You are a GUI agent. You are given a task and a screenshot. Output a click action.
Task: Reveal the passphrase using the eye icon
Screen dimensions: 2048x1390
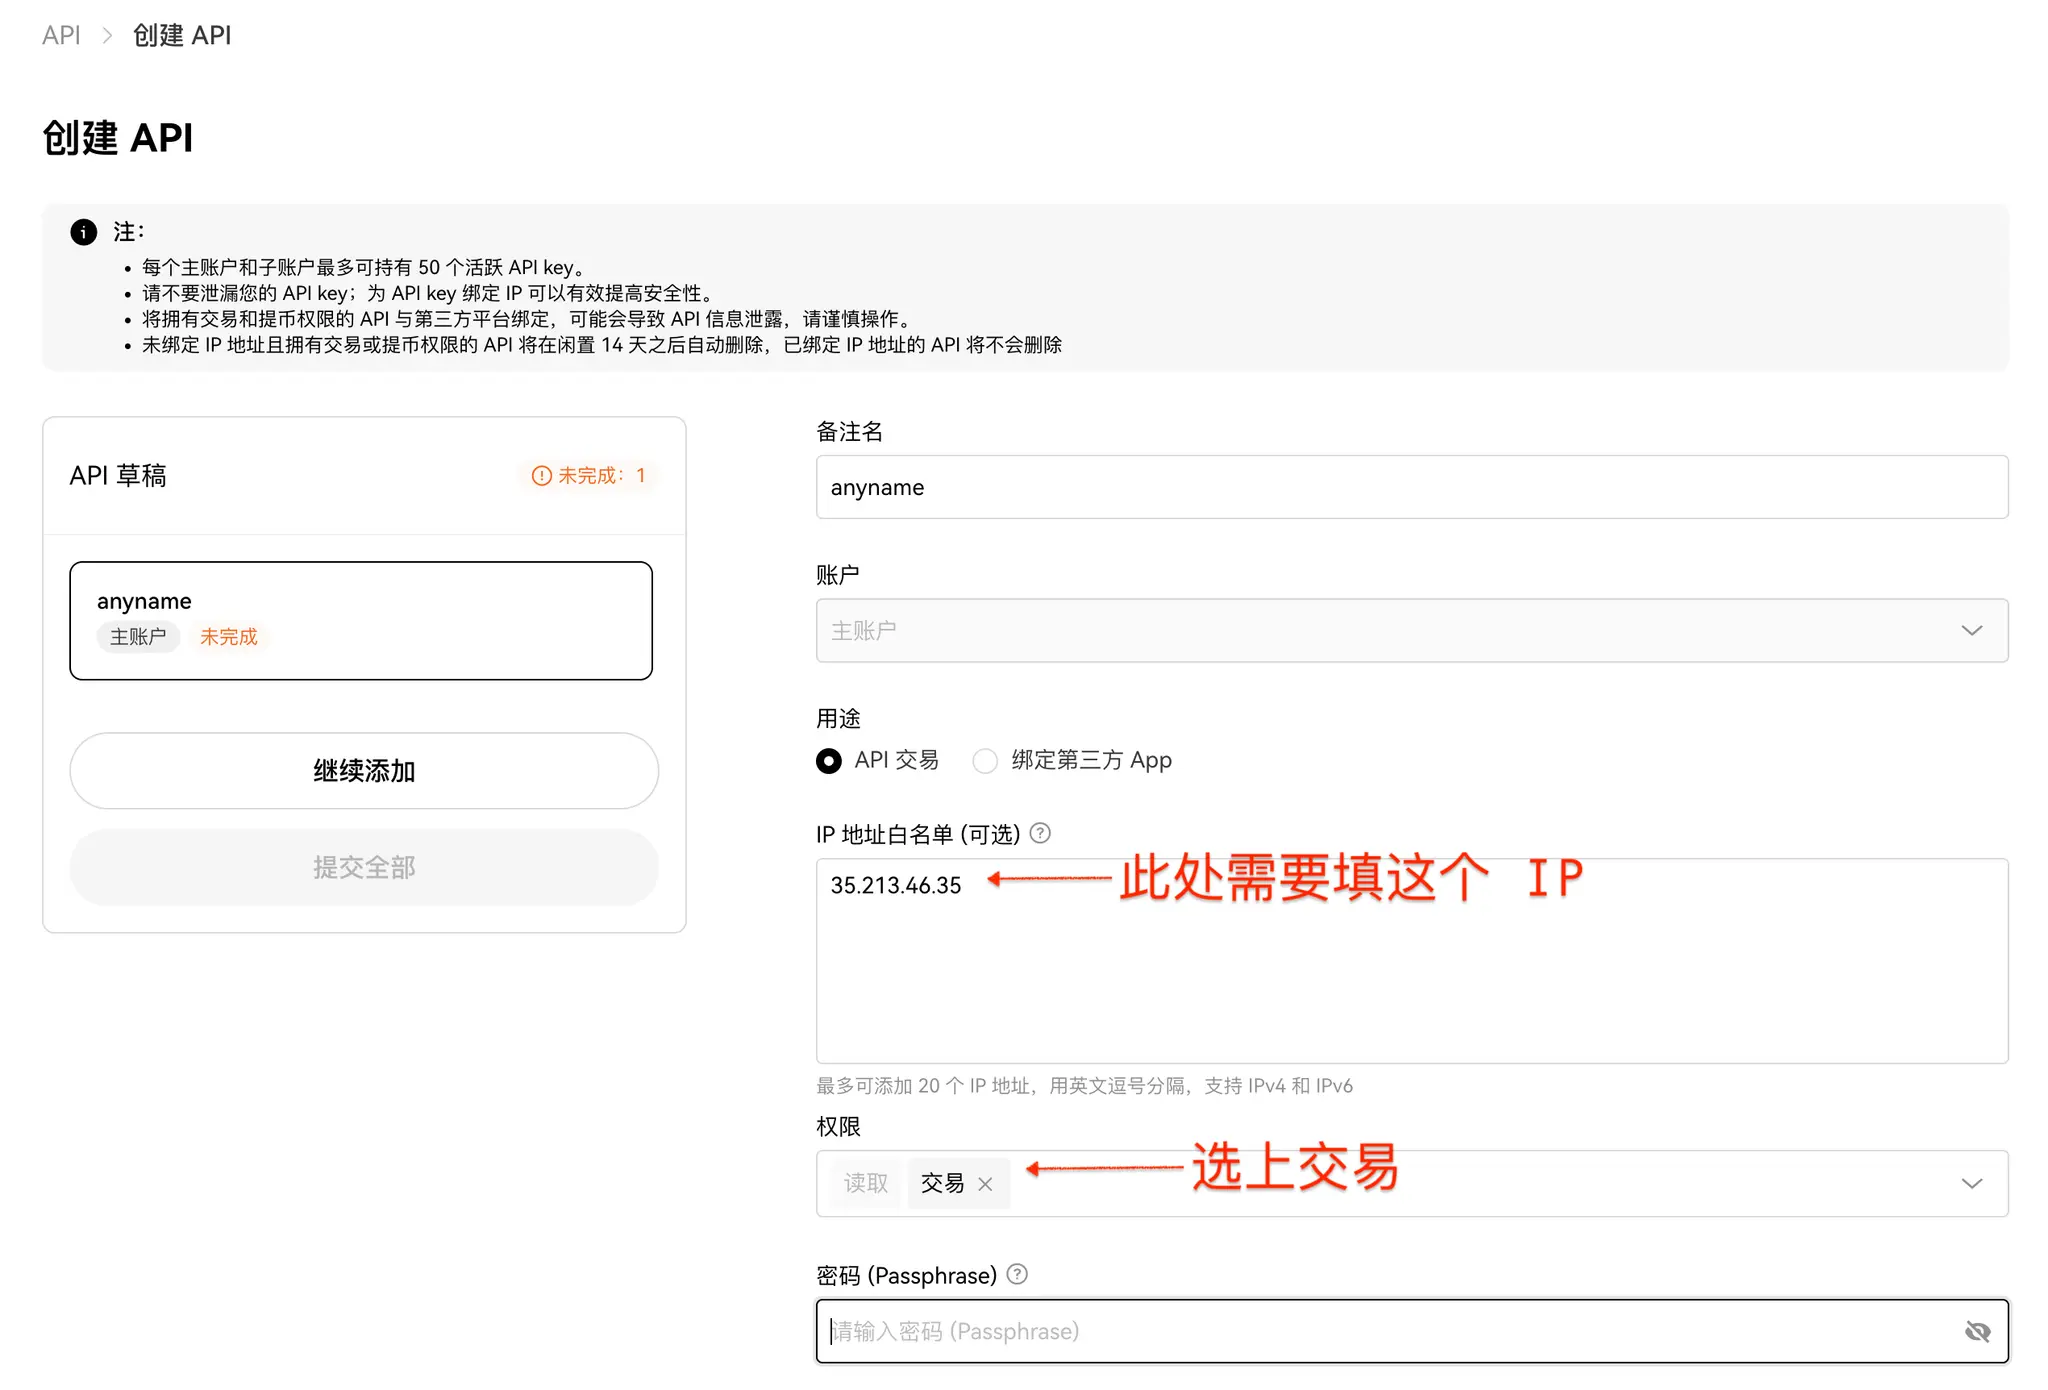[x=1979, y=1331]
